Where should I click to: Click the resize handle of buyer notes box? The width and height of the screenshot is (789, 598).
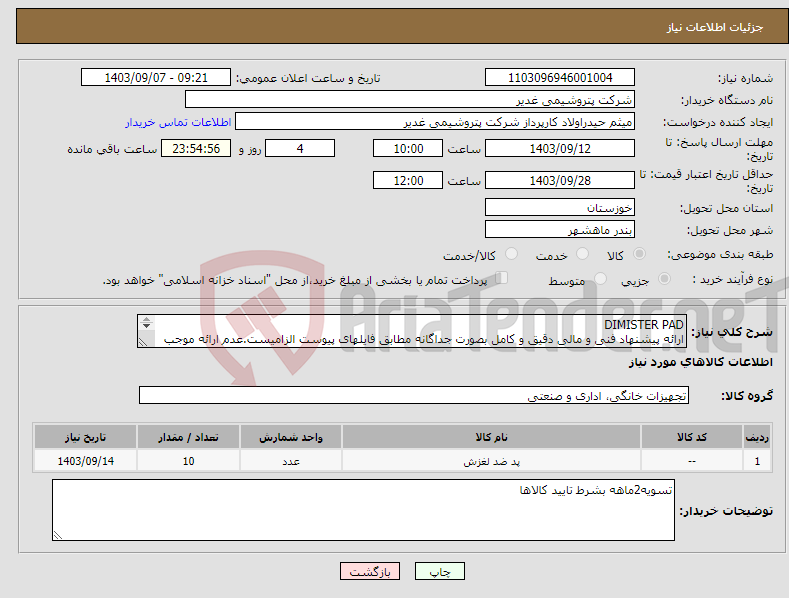[58, 535]
